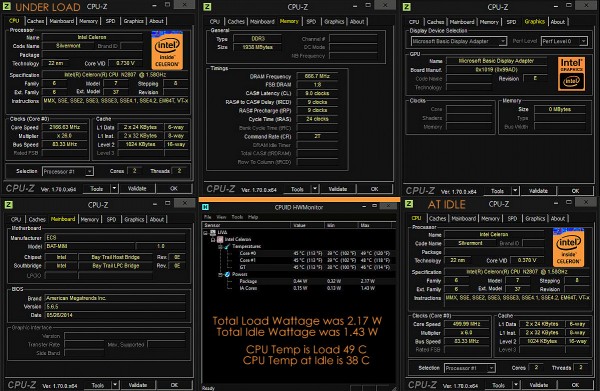Open the File menu in HWMonitor

point(207,217)
